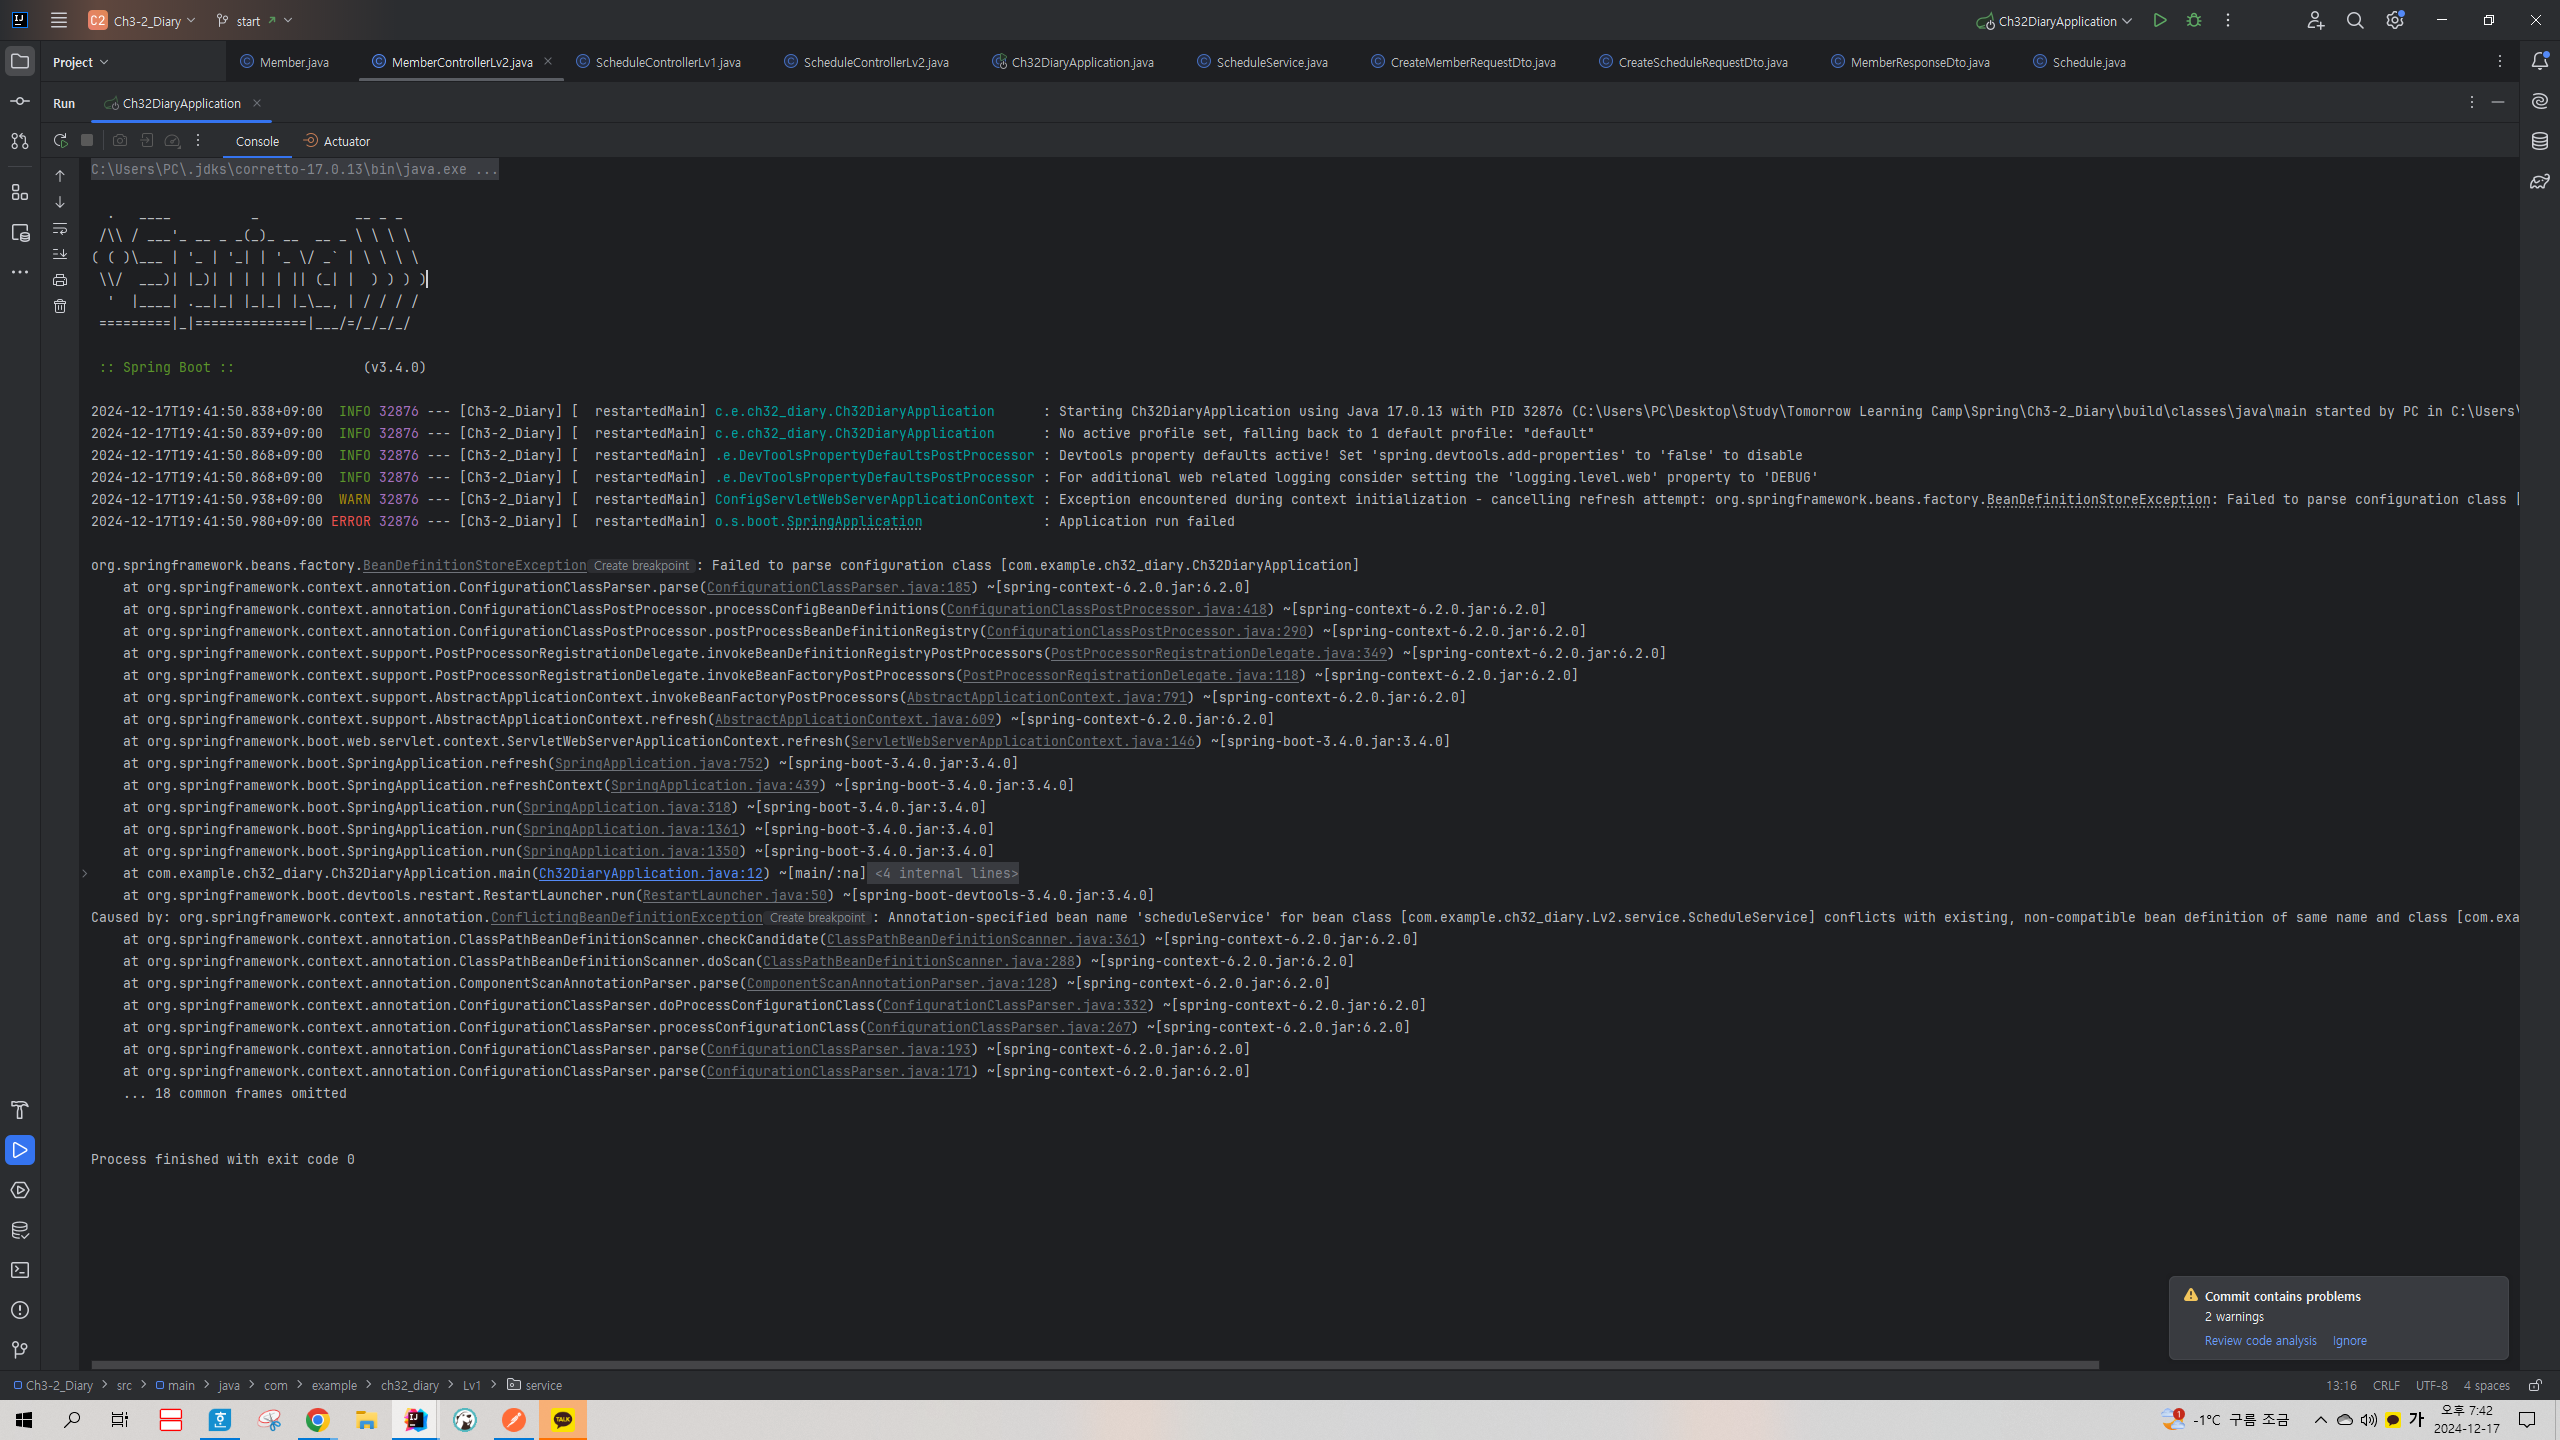This screenshot has height=1440, width=2560.
Task: Toggle the read-only lock icon in status bar
Action: point(2535,1385)
